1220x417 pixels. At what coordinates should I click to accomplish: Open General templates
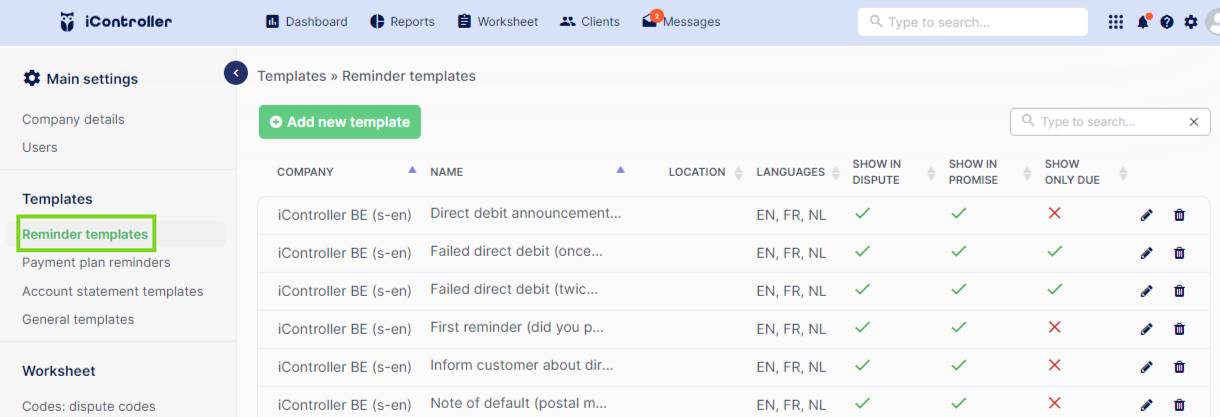click(78, 319)
